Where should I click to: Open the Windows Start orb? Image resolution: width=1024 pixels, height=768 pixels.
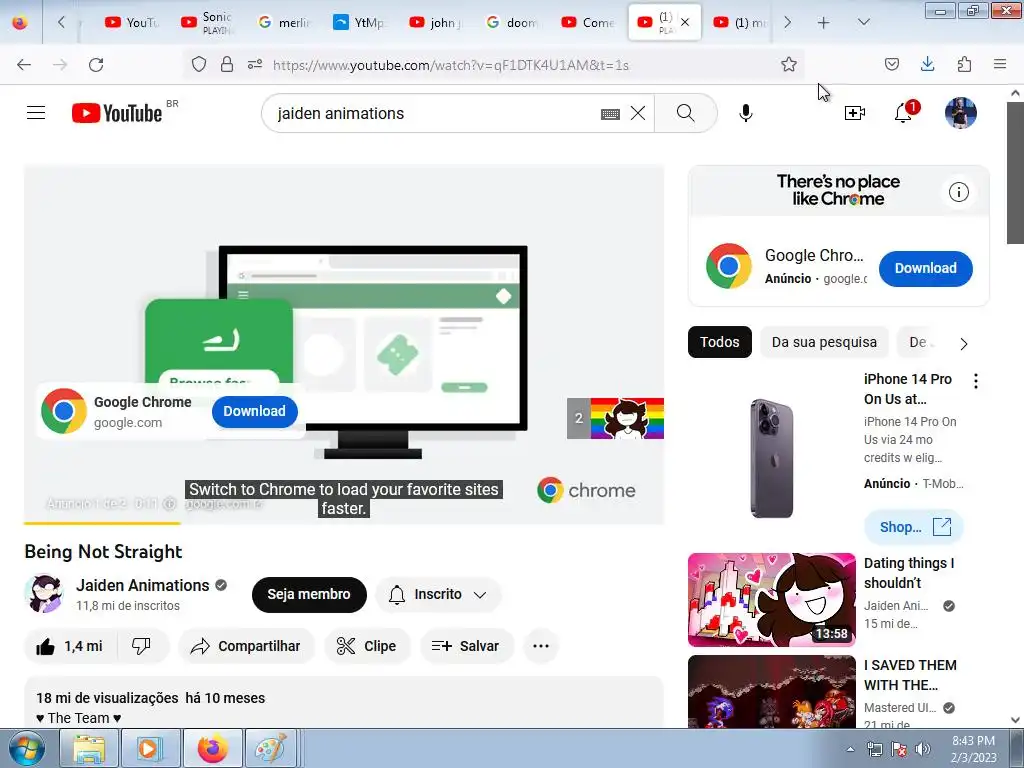coord(27,749)
